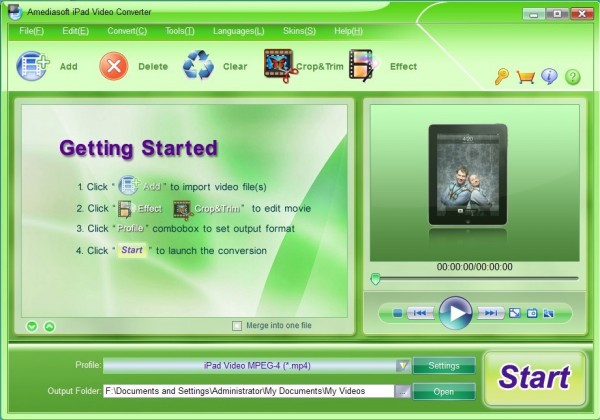
Task: Click the playback seek slider handle
Action: tap(375, 279)
